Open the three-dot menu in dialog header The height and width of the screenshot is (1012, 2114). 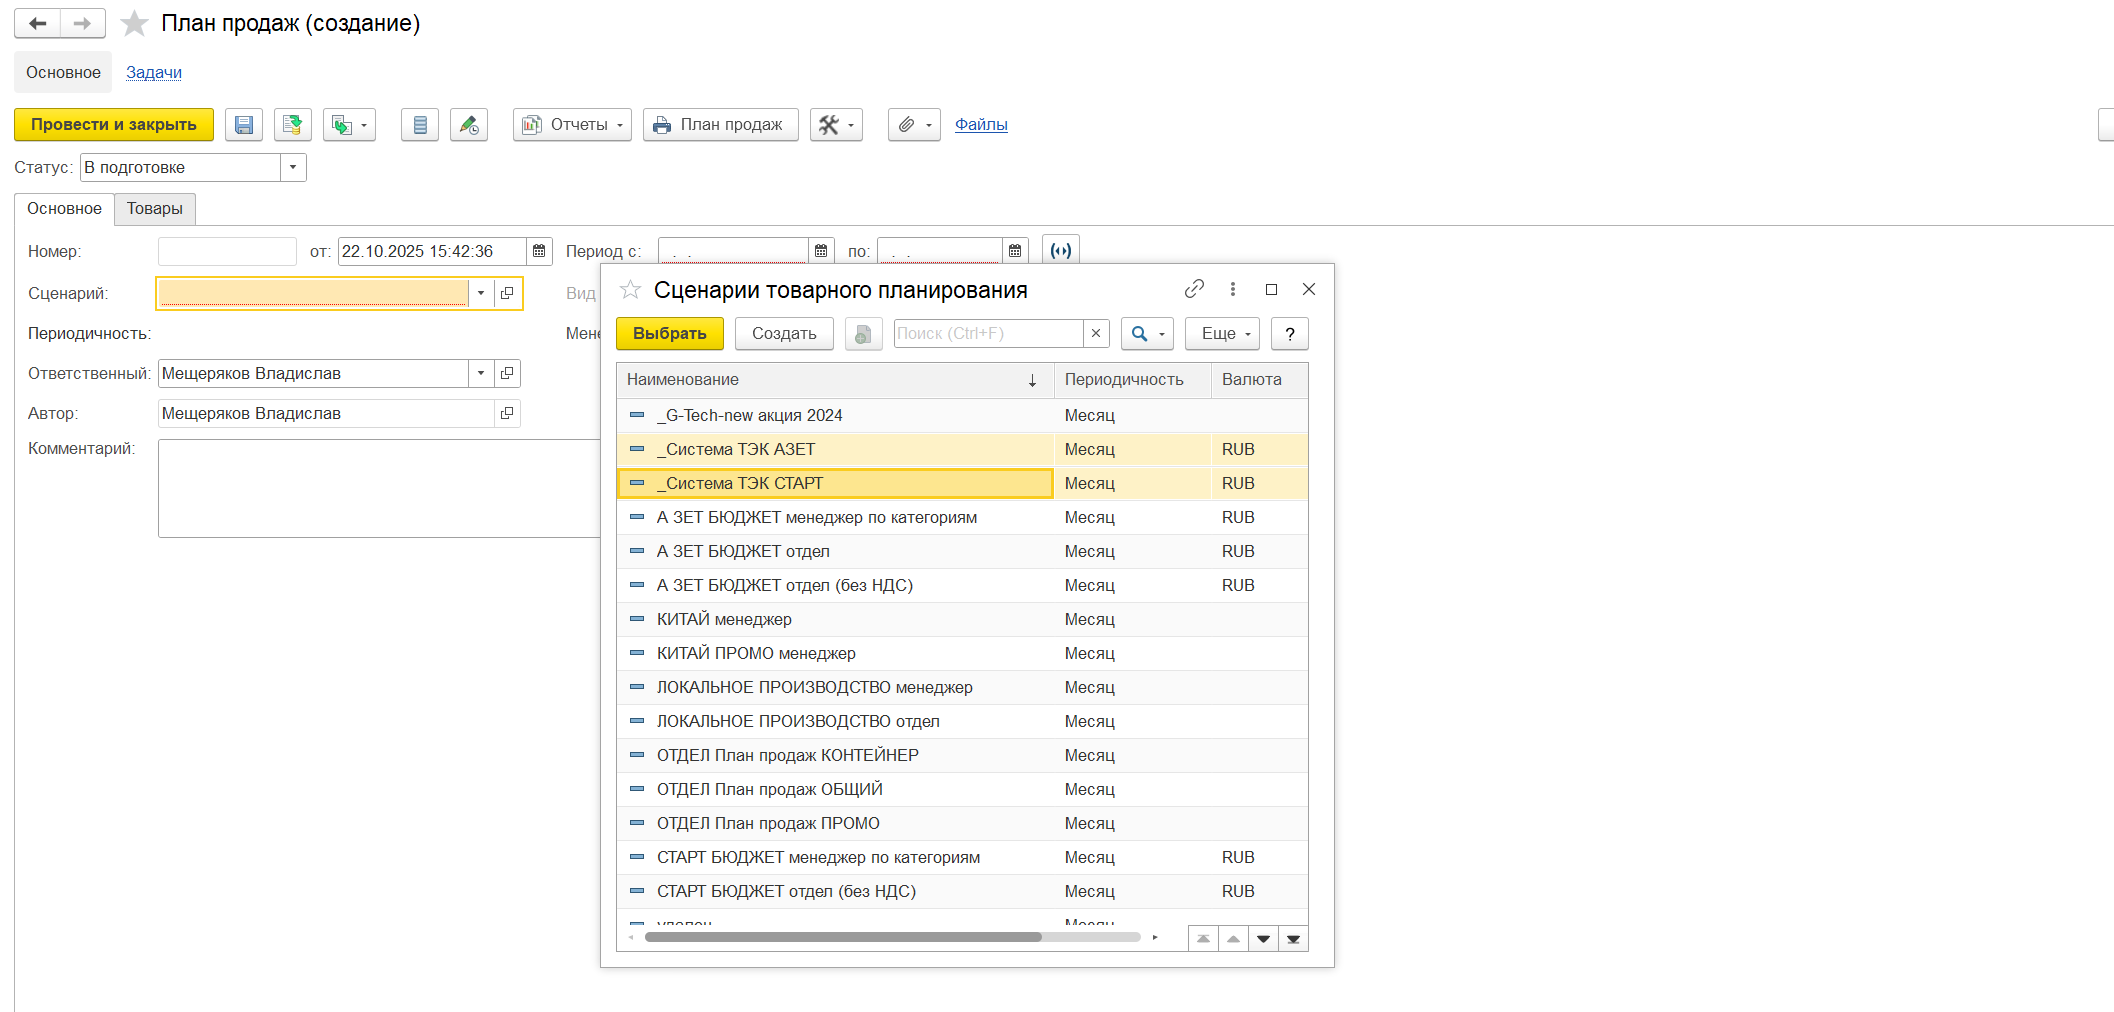(1233, 289)
